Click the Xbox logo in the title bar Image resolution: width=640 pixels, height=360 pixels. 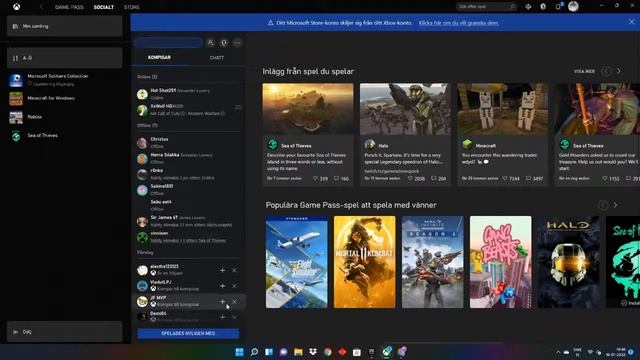tap(16, 7)
